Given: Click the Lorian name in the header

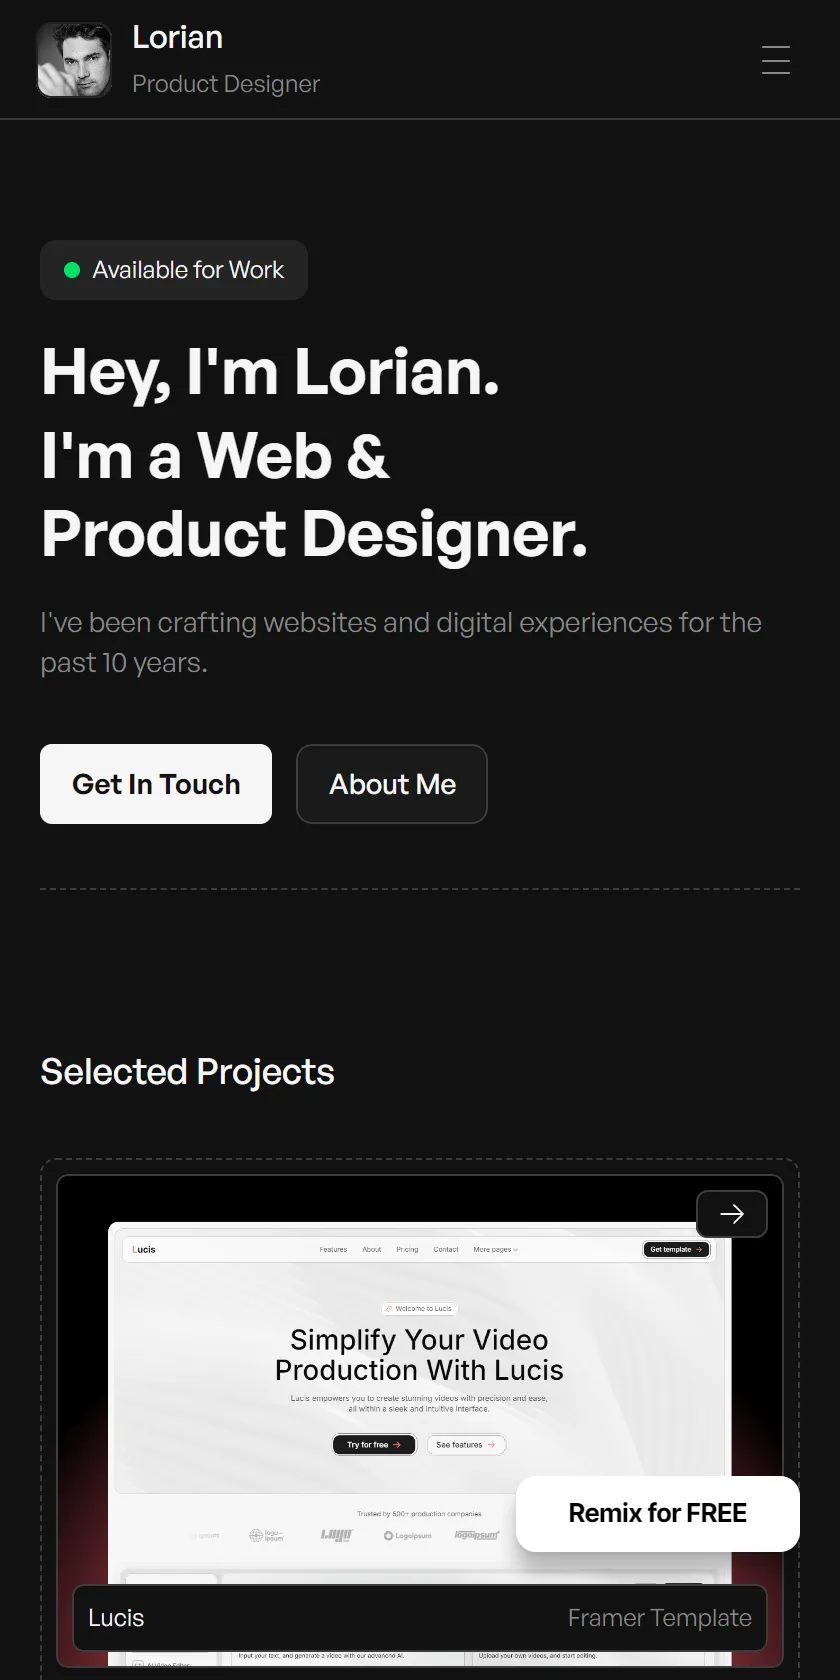Looking at the screenshot, I should [178, 38].
